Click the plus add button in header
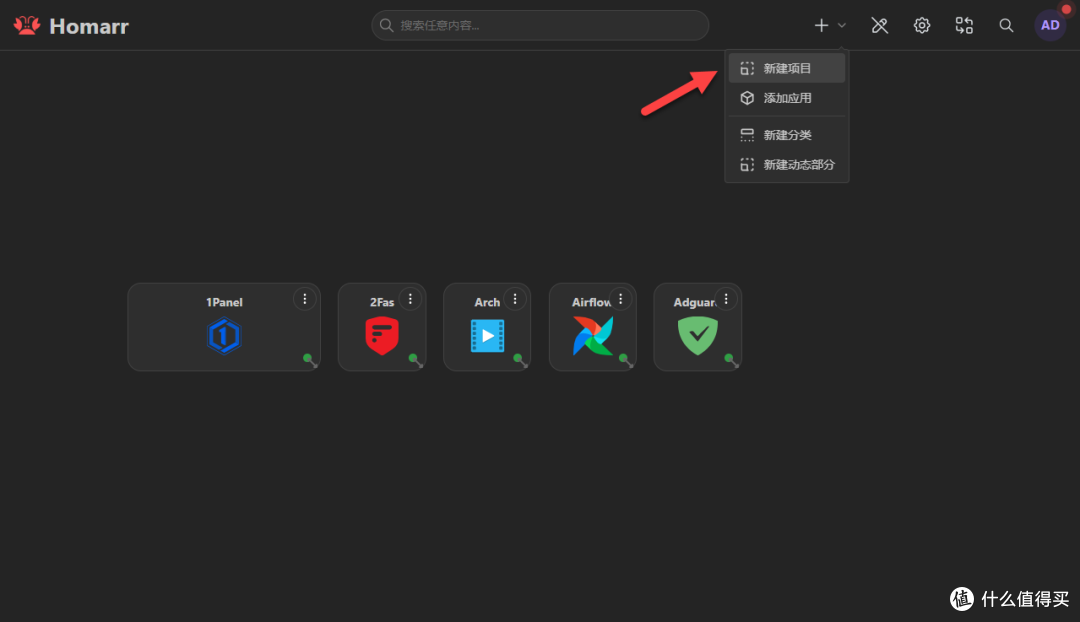This screenshot has width=1080, height=622. click(x=821, y=25)
